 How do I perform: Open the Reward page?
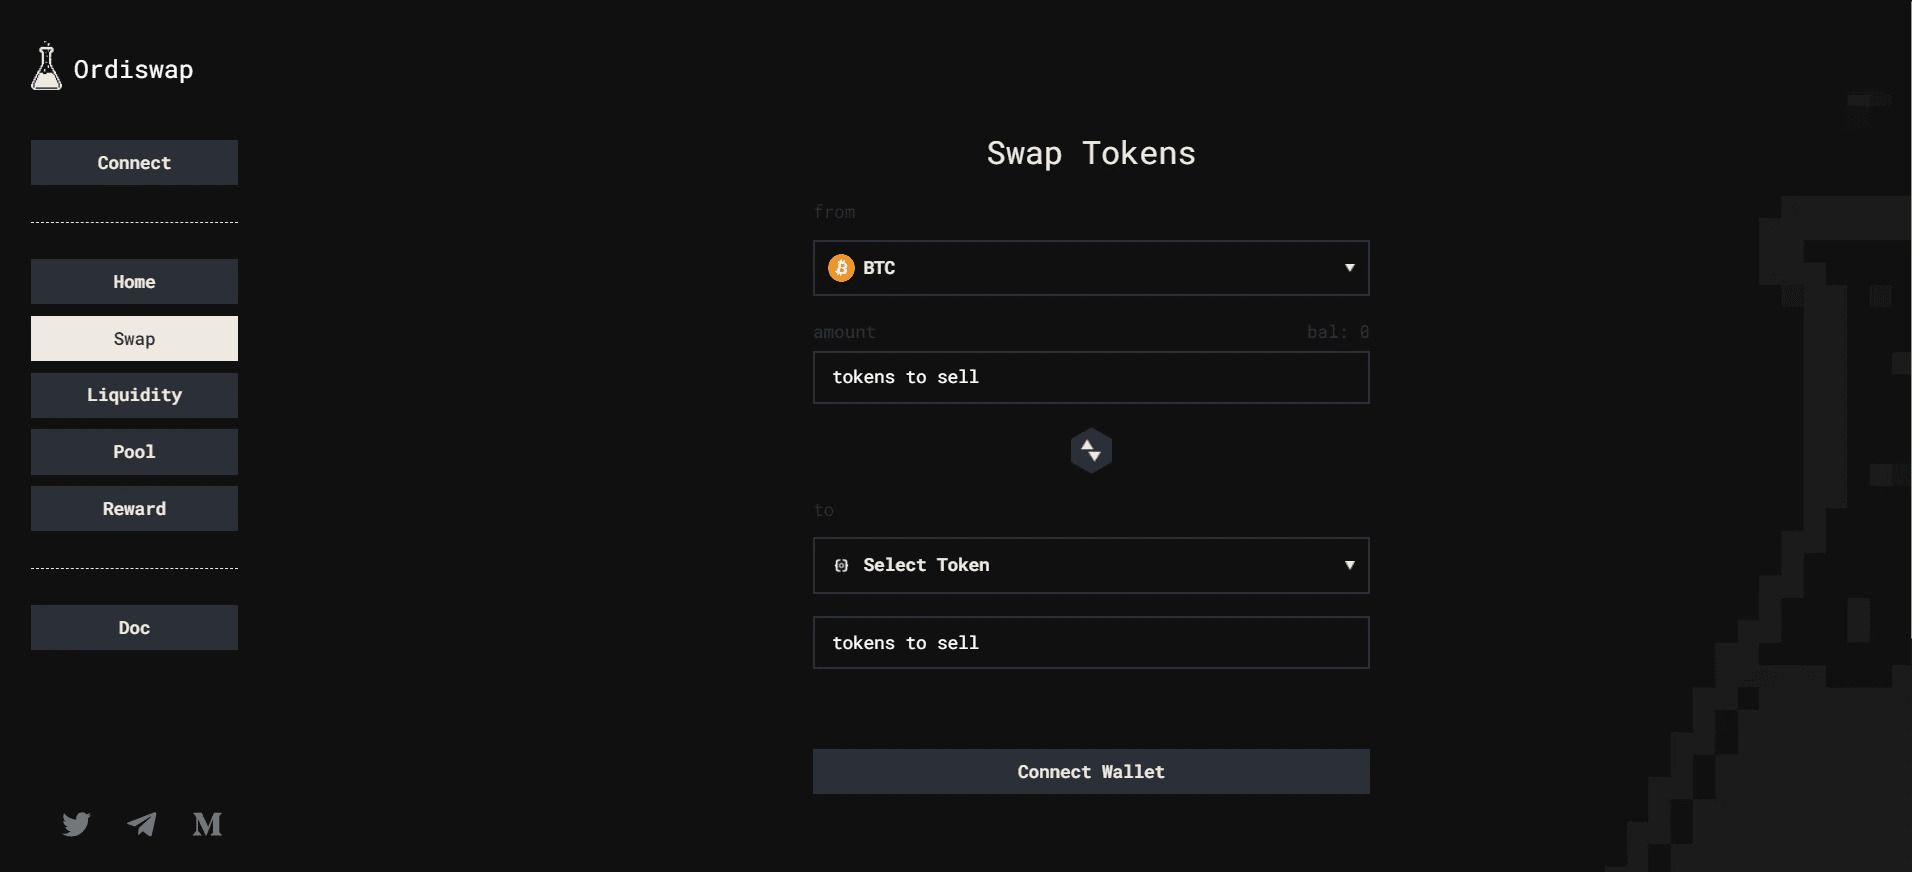134,509
